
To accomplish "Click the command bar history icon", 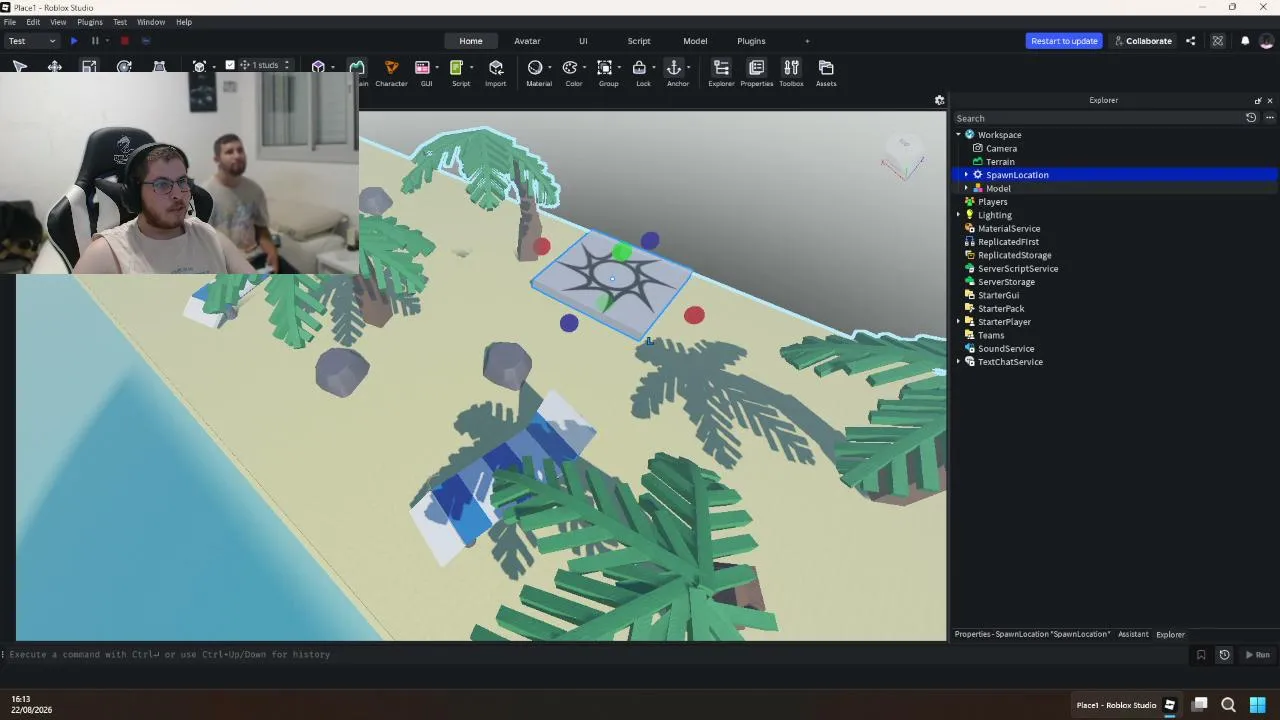I will tap(1224, 655).
